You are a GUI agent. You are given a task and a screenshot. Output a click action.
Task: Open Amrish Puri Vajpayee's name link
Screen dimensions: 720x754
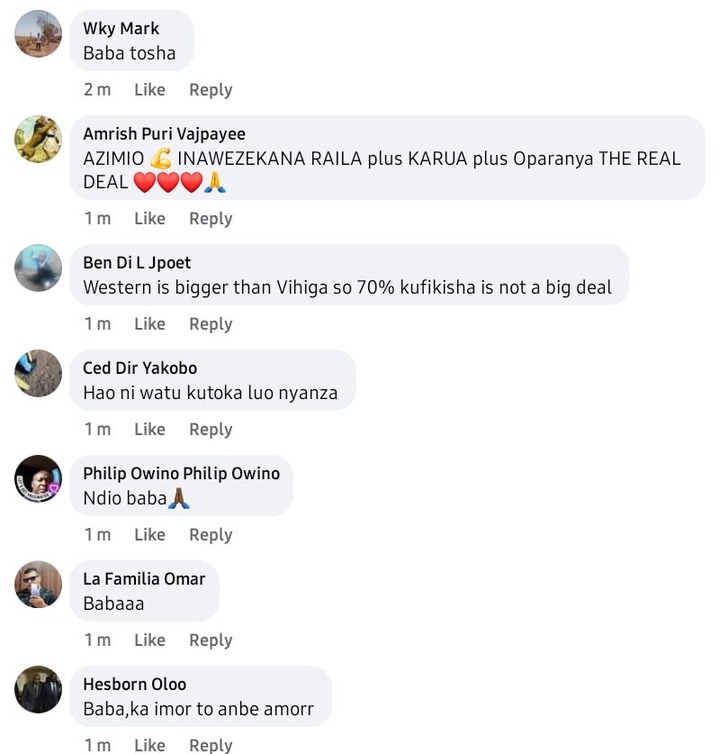tap(164, 134)
